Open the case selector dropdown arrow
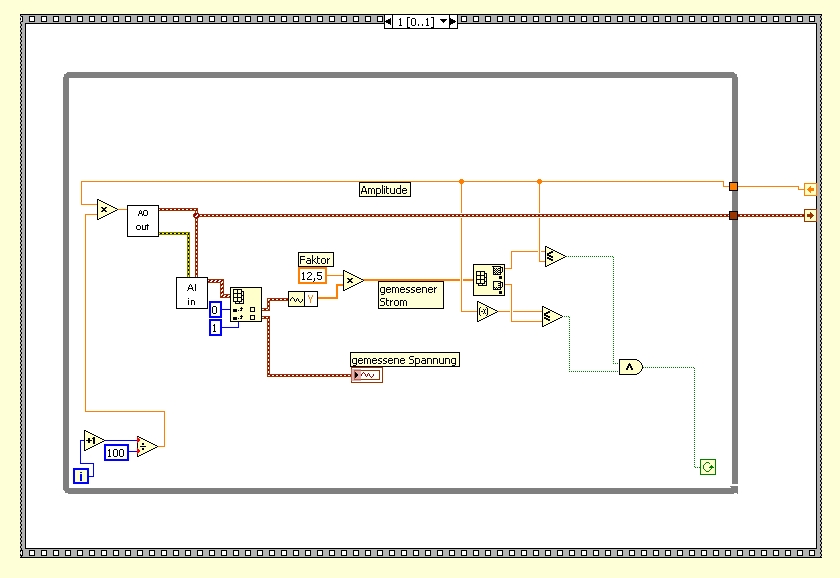This screenshot has height=578, width=840. [x=443, y=21]
